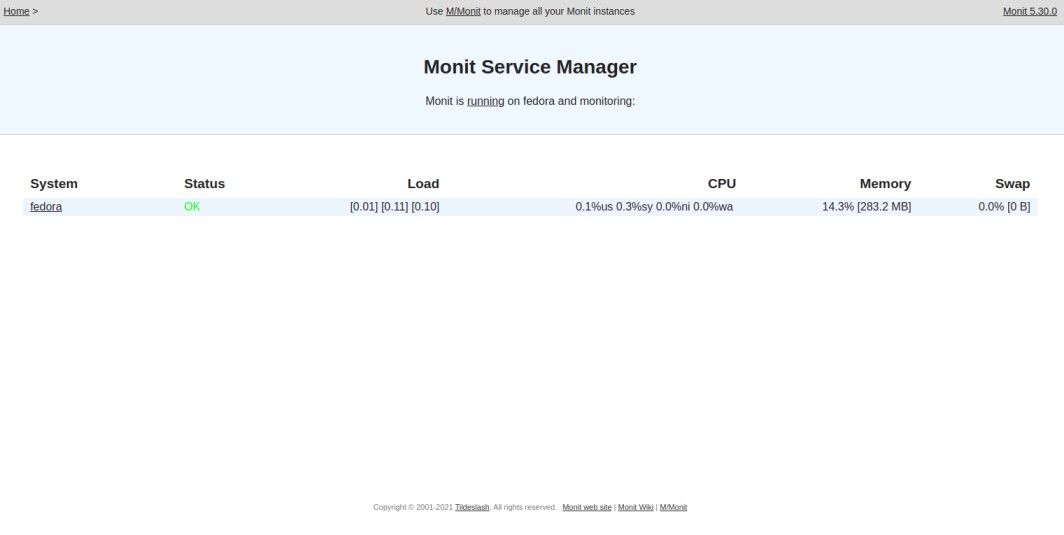Open the Monit web site footer link
1064x535 pixels.
587,507
